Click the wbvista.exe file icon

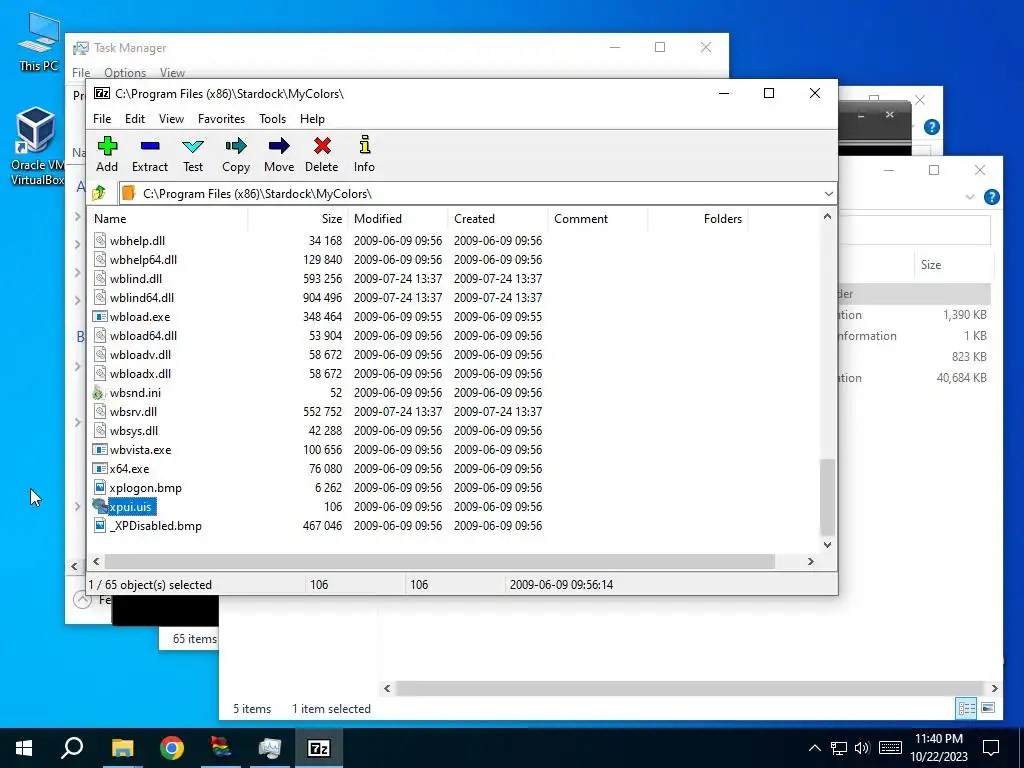(99, 449)
